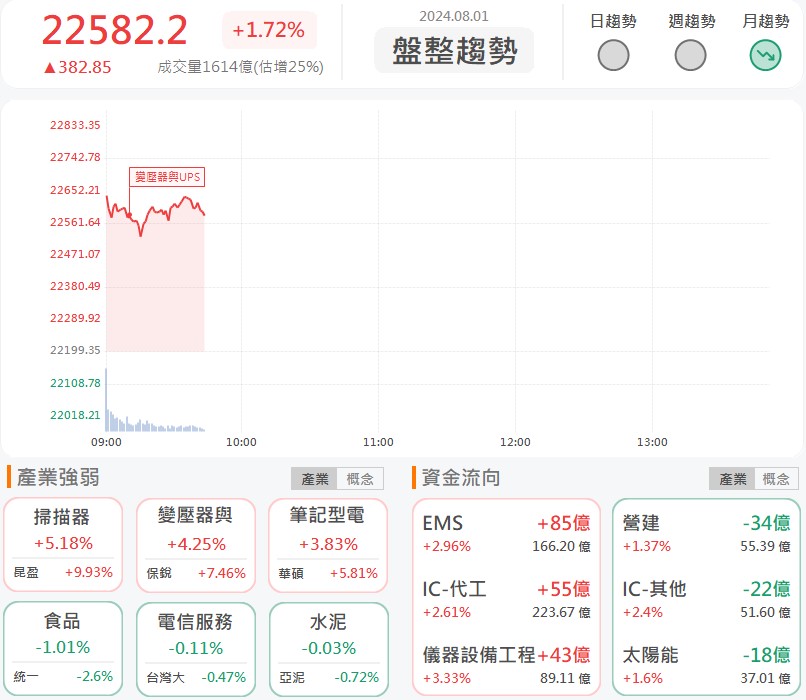Click the 資金流向 section heading

(x=461, y=477)
